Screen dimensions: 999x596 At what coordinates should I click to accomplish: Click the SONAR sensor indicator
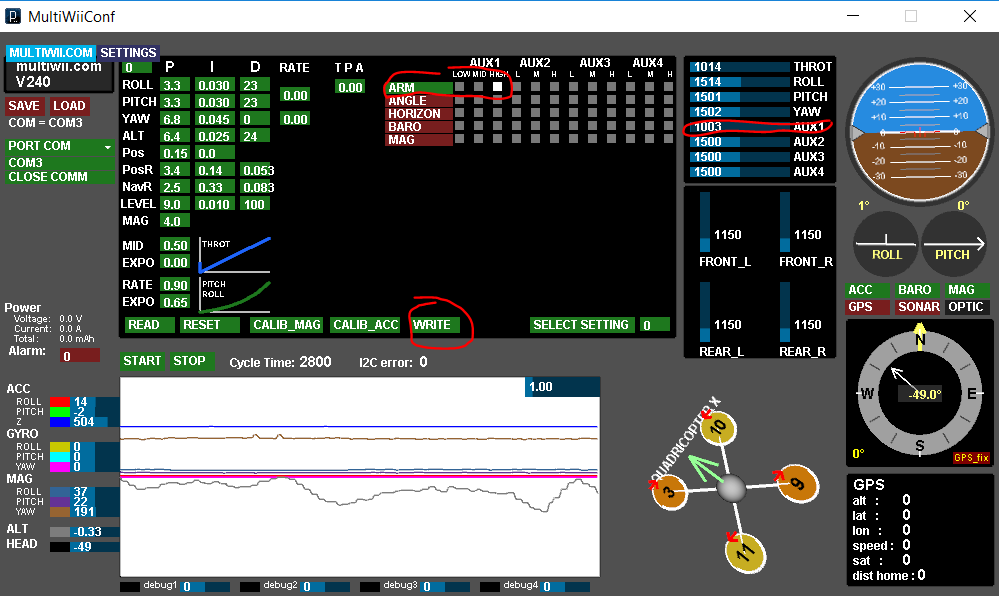[x=917, y=307]
